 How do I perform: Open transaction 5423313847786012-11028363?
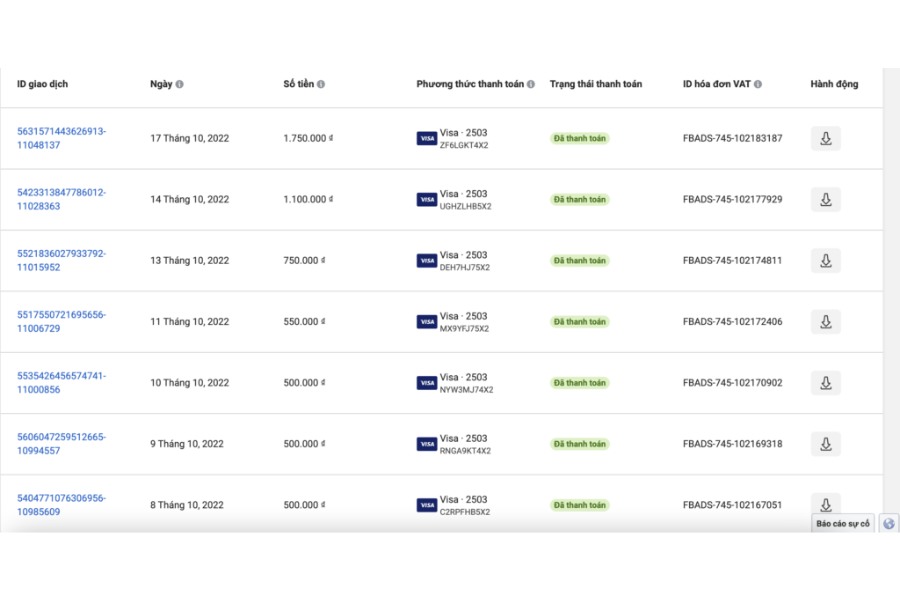[61, 199]
